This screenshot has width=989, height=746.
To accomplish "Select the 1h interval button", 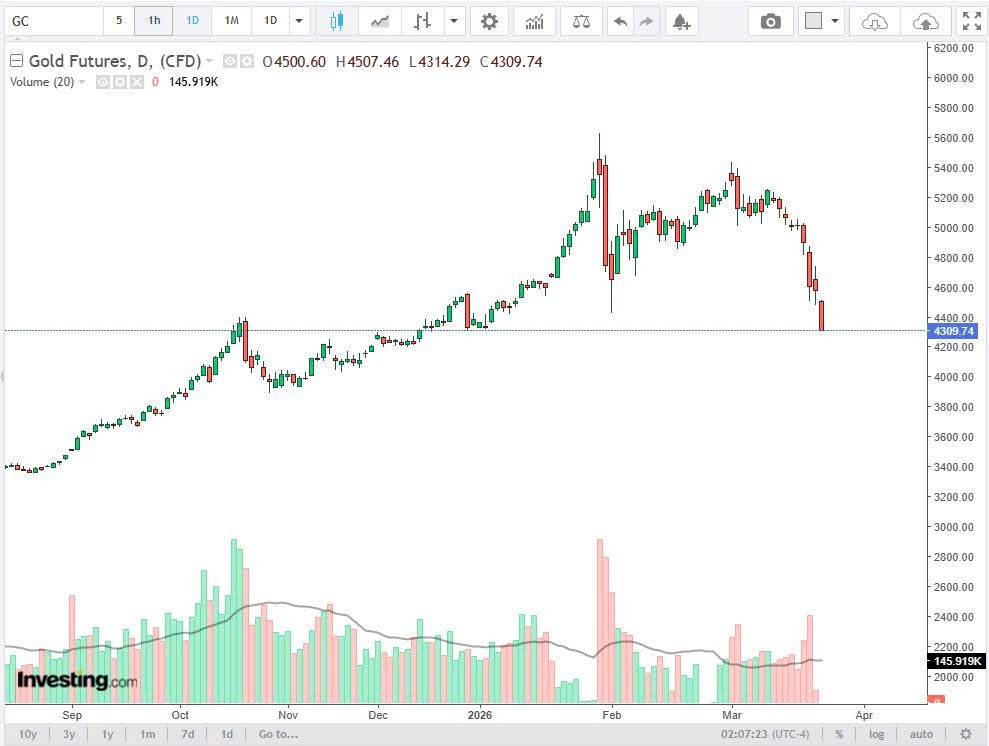I will click(x=154, y=21).
